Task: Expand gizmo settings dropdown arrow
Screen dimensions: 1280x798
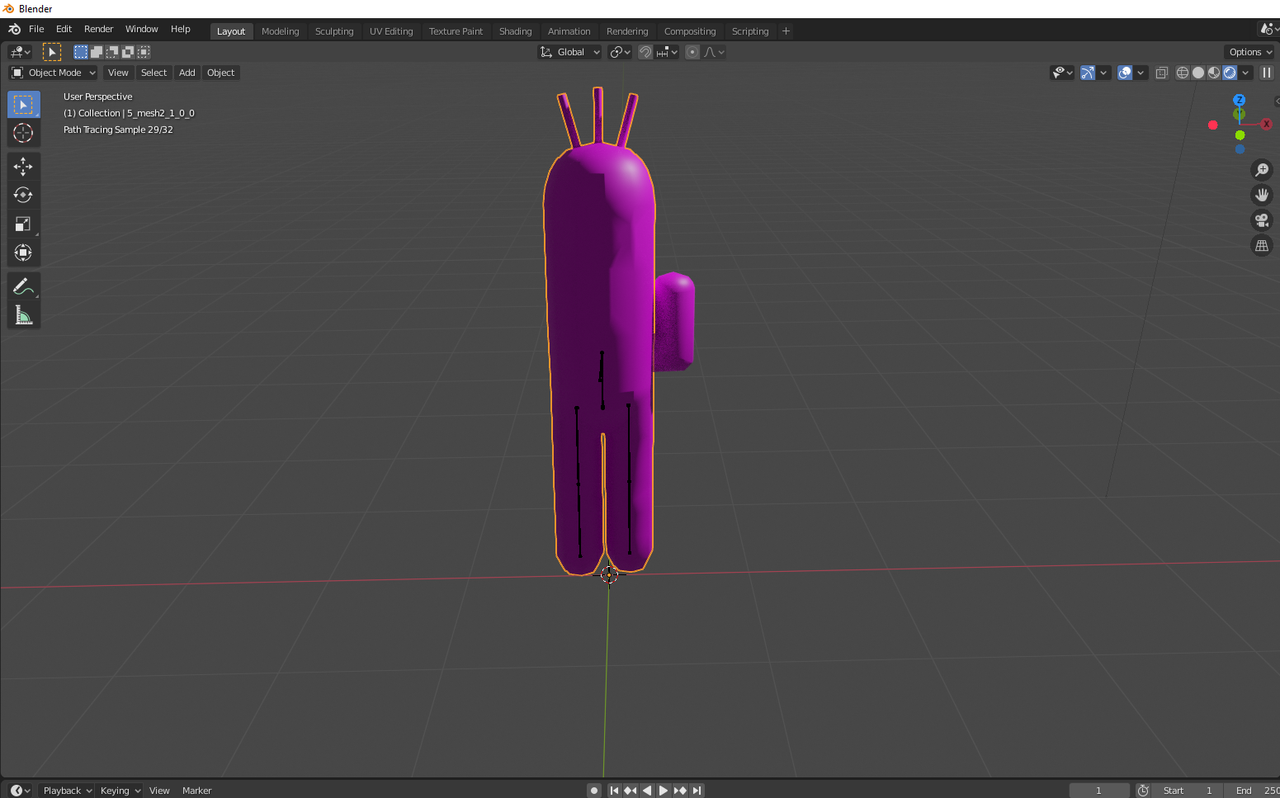Action: [x=1103, y=72]
